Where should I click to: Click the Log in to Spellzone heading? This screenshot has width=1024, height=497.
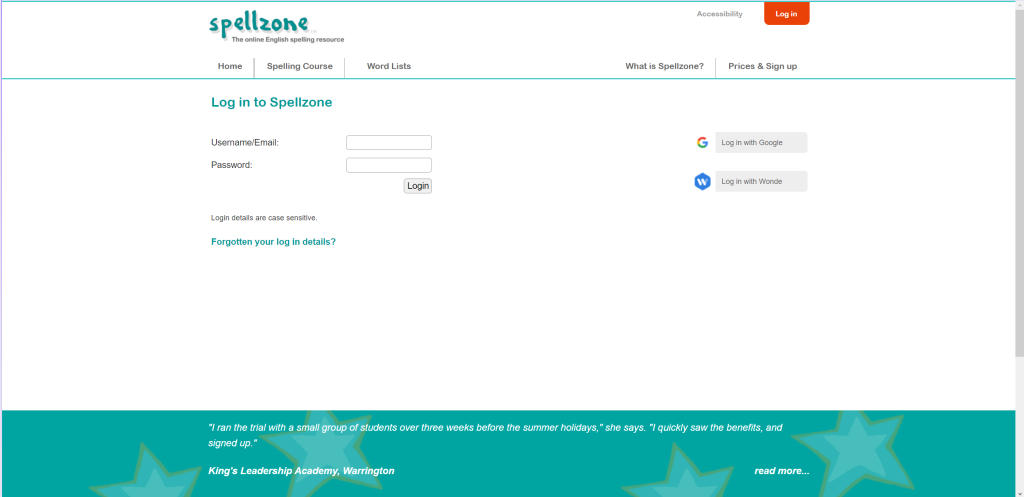[272, 103]
